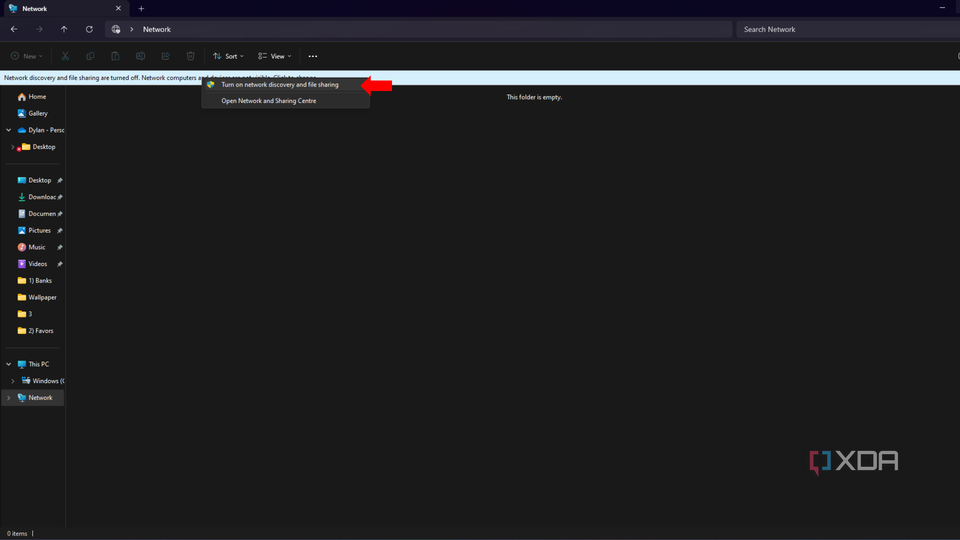Image resolution: width=960 pixels, height=540 pixels.
Task: Open pinned Pictures folder
Action: (x=34, y=230)
